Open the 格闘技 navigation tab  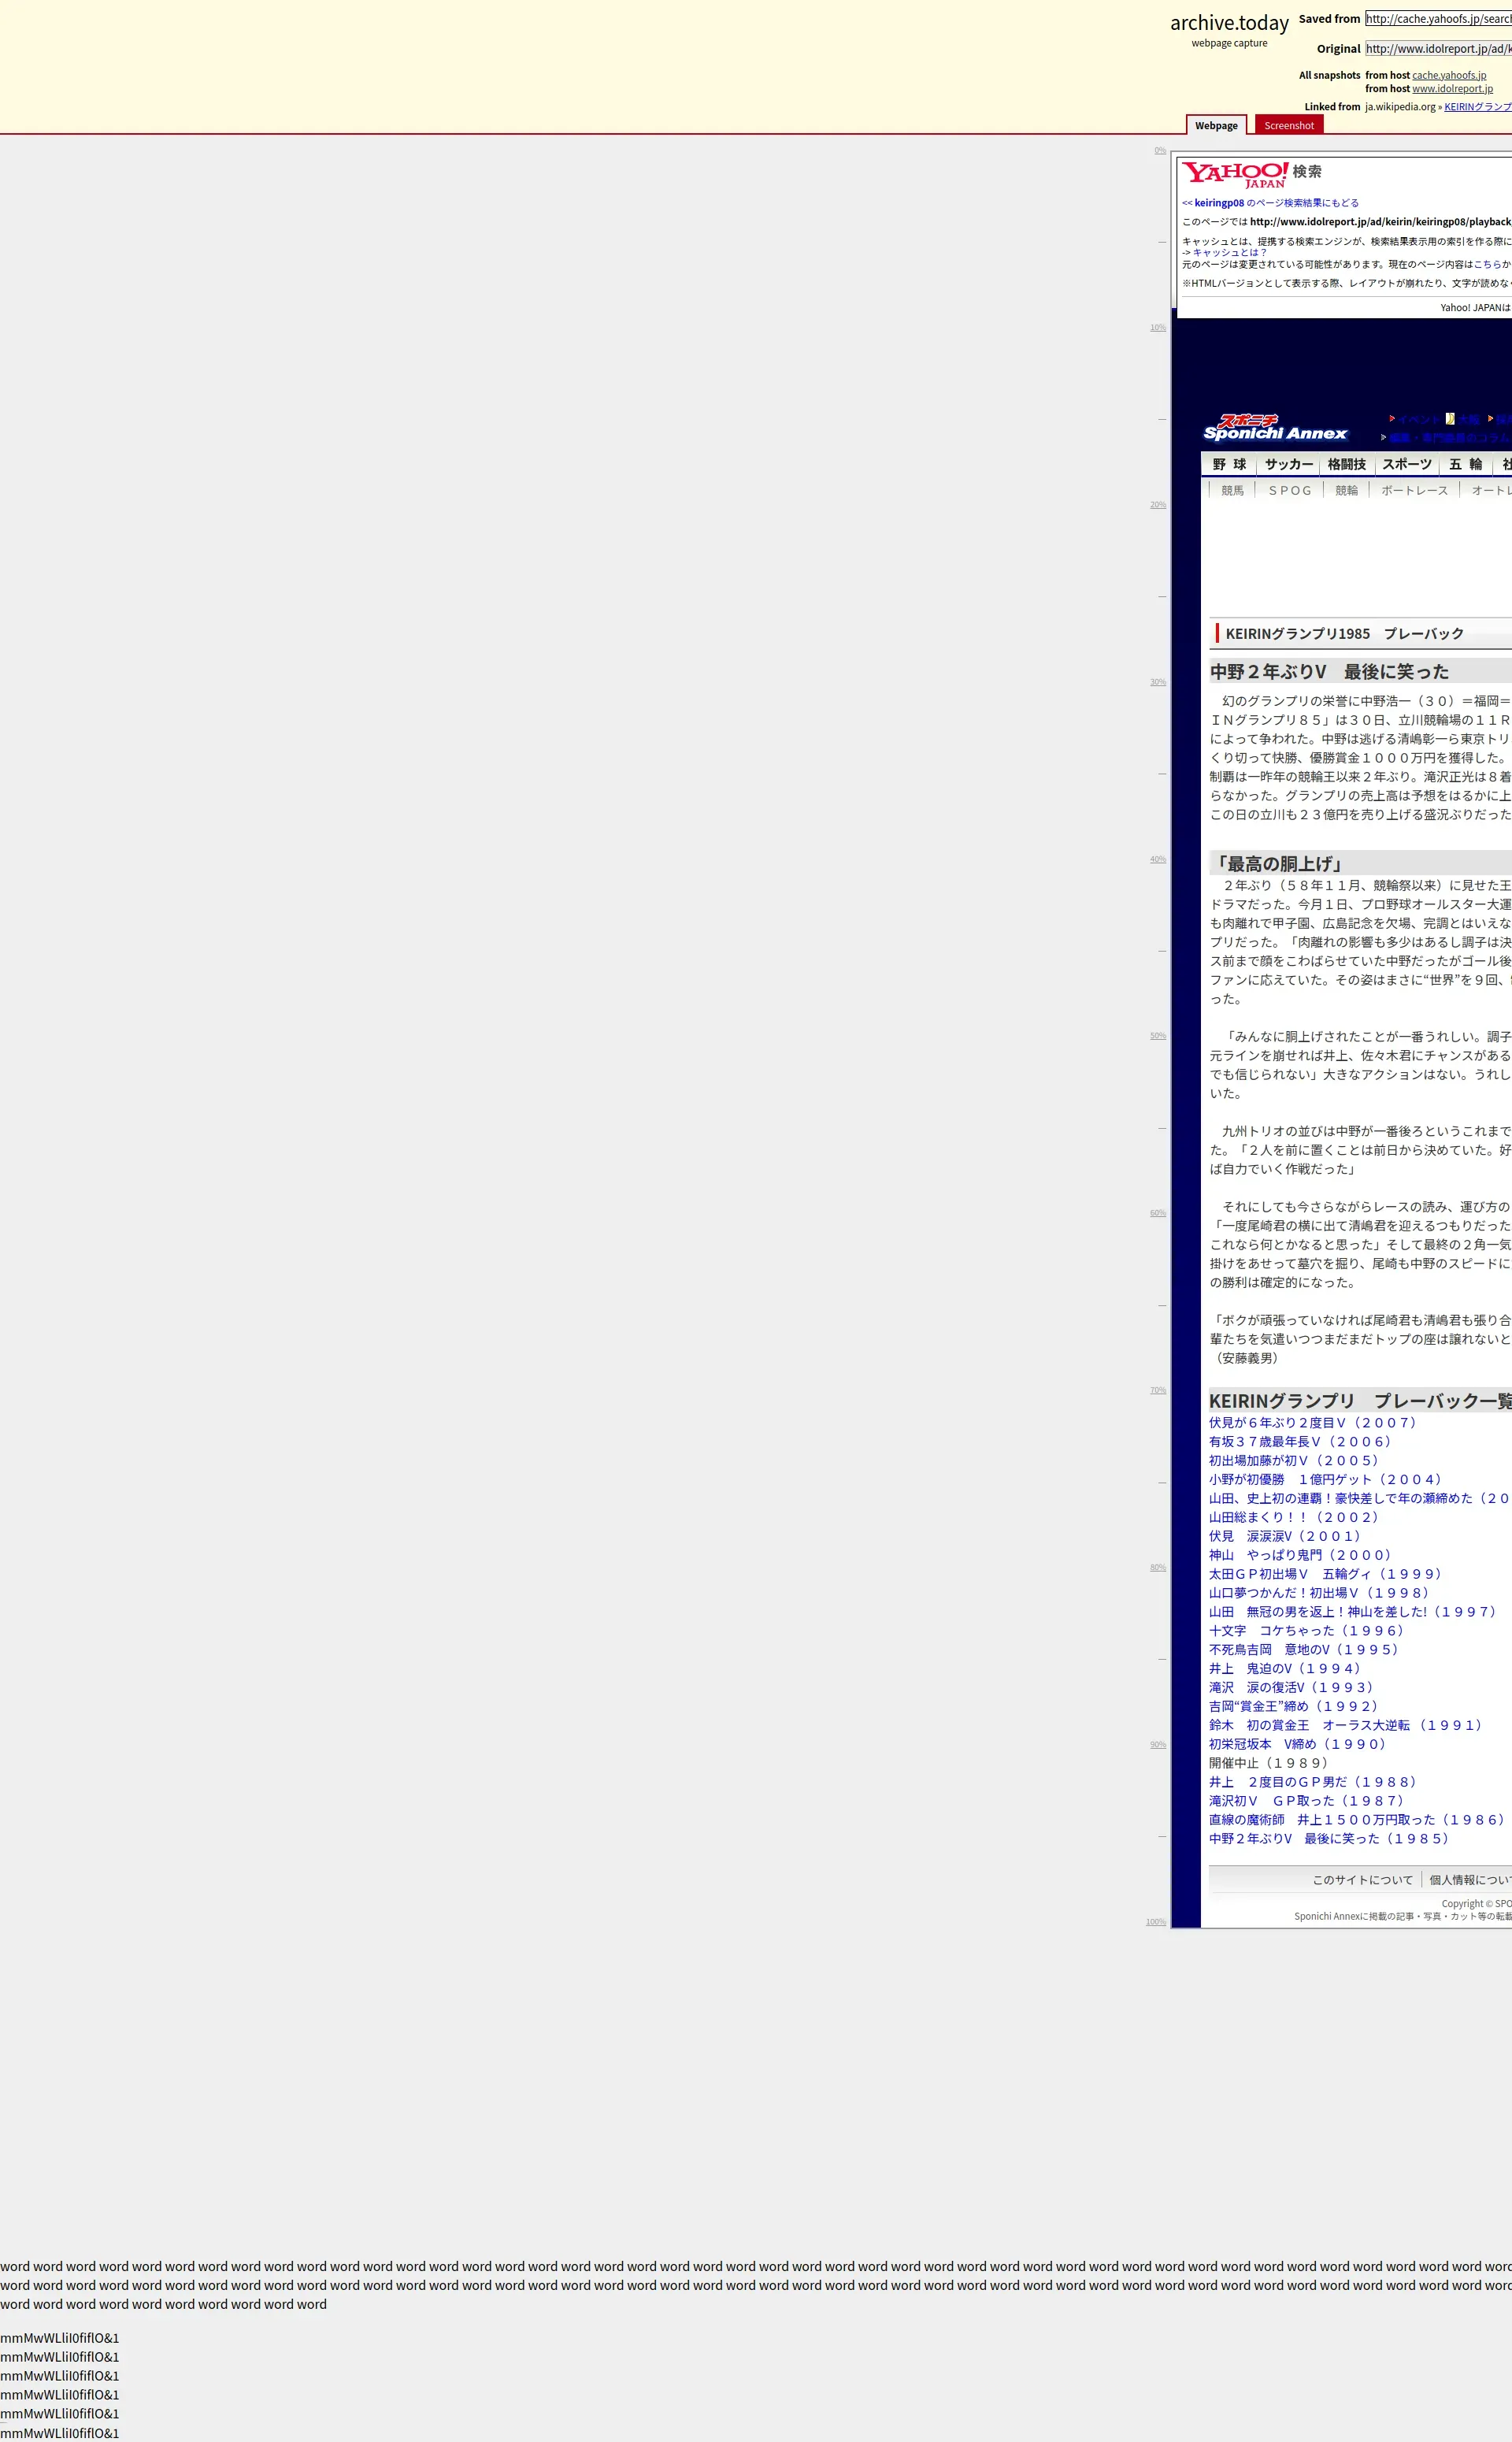1347,464
